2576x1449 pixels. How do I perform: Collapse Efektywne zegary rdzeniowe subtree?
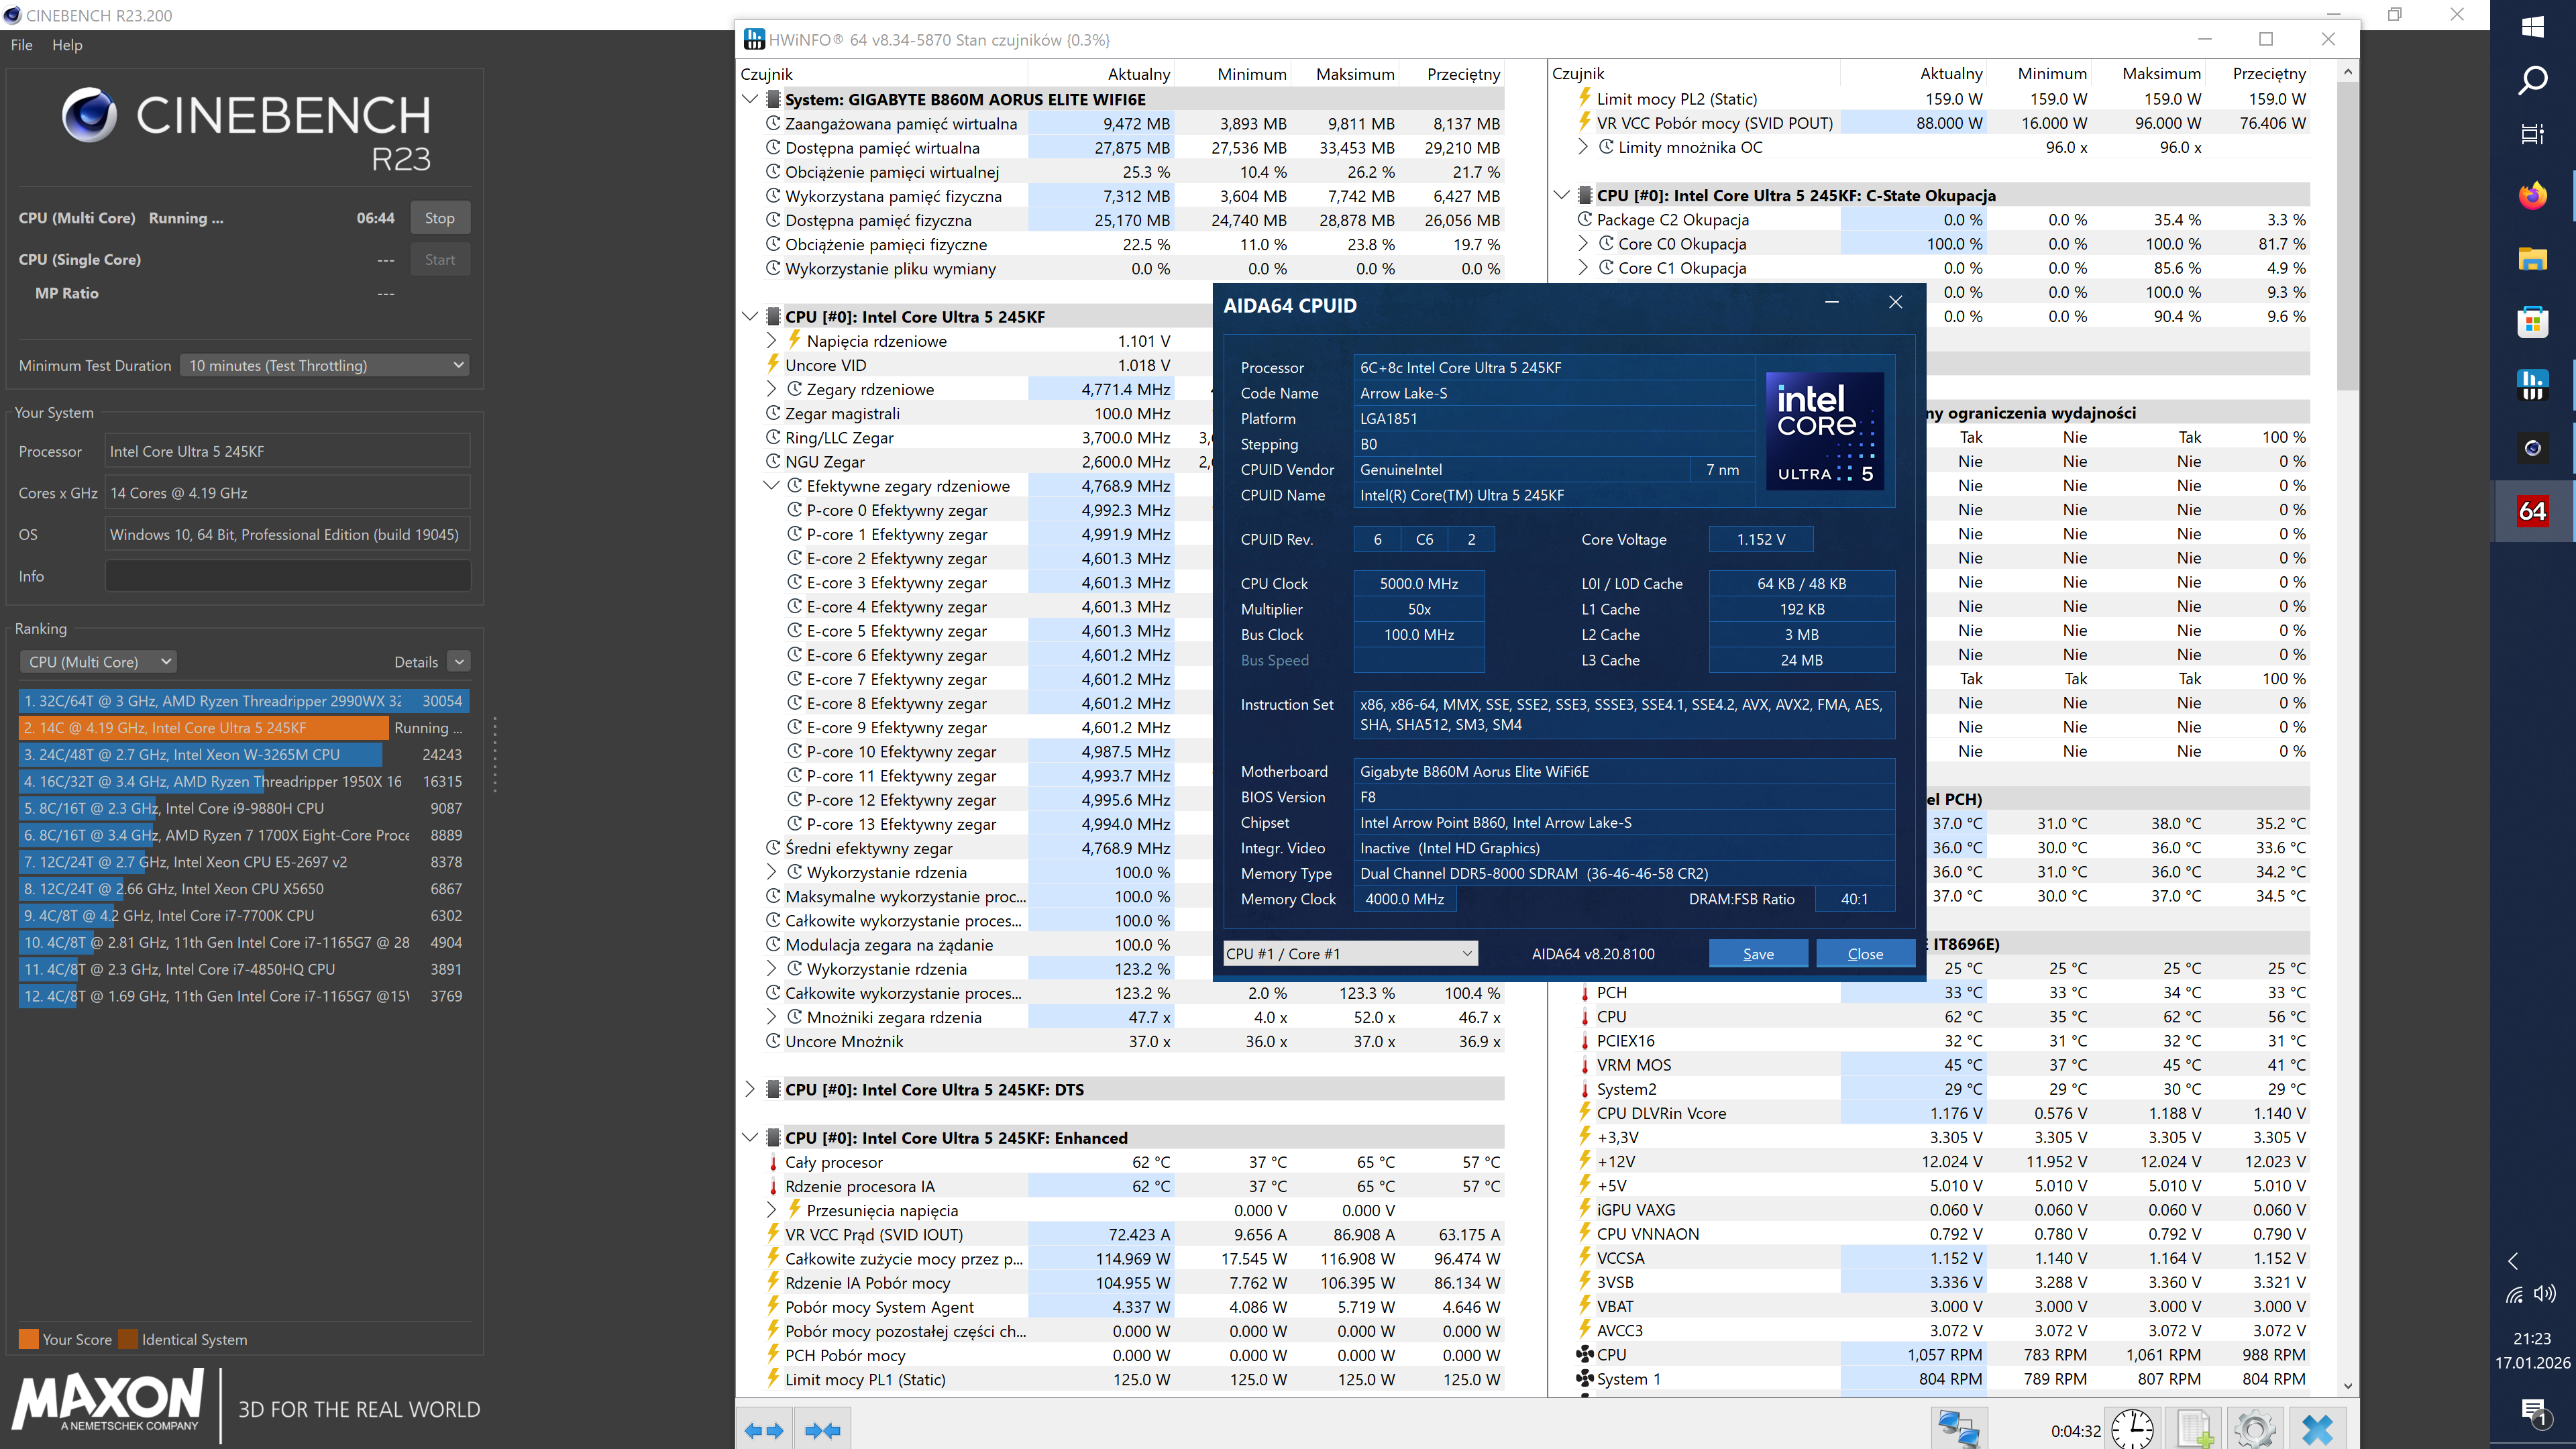coord(771,486)
